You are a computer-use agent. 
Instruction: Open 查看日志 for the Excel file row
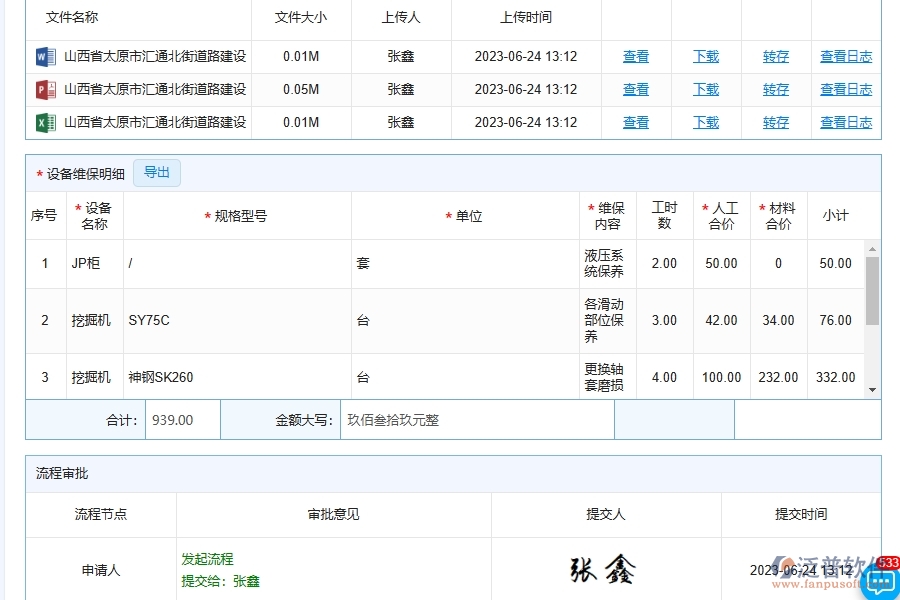(x=845, y=122)
